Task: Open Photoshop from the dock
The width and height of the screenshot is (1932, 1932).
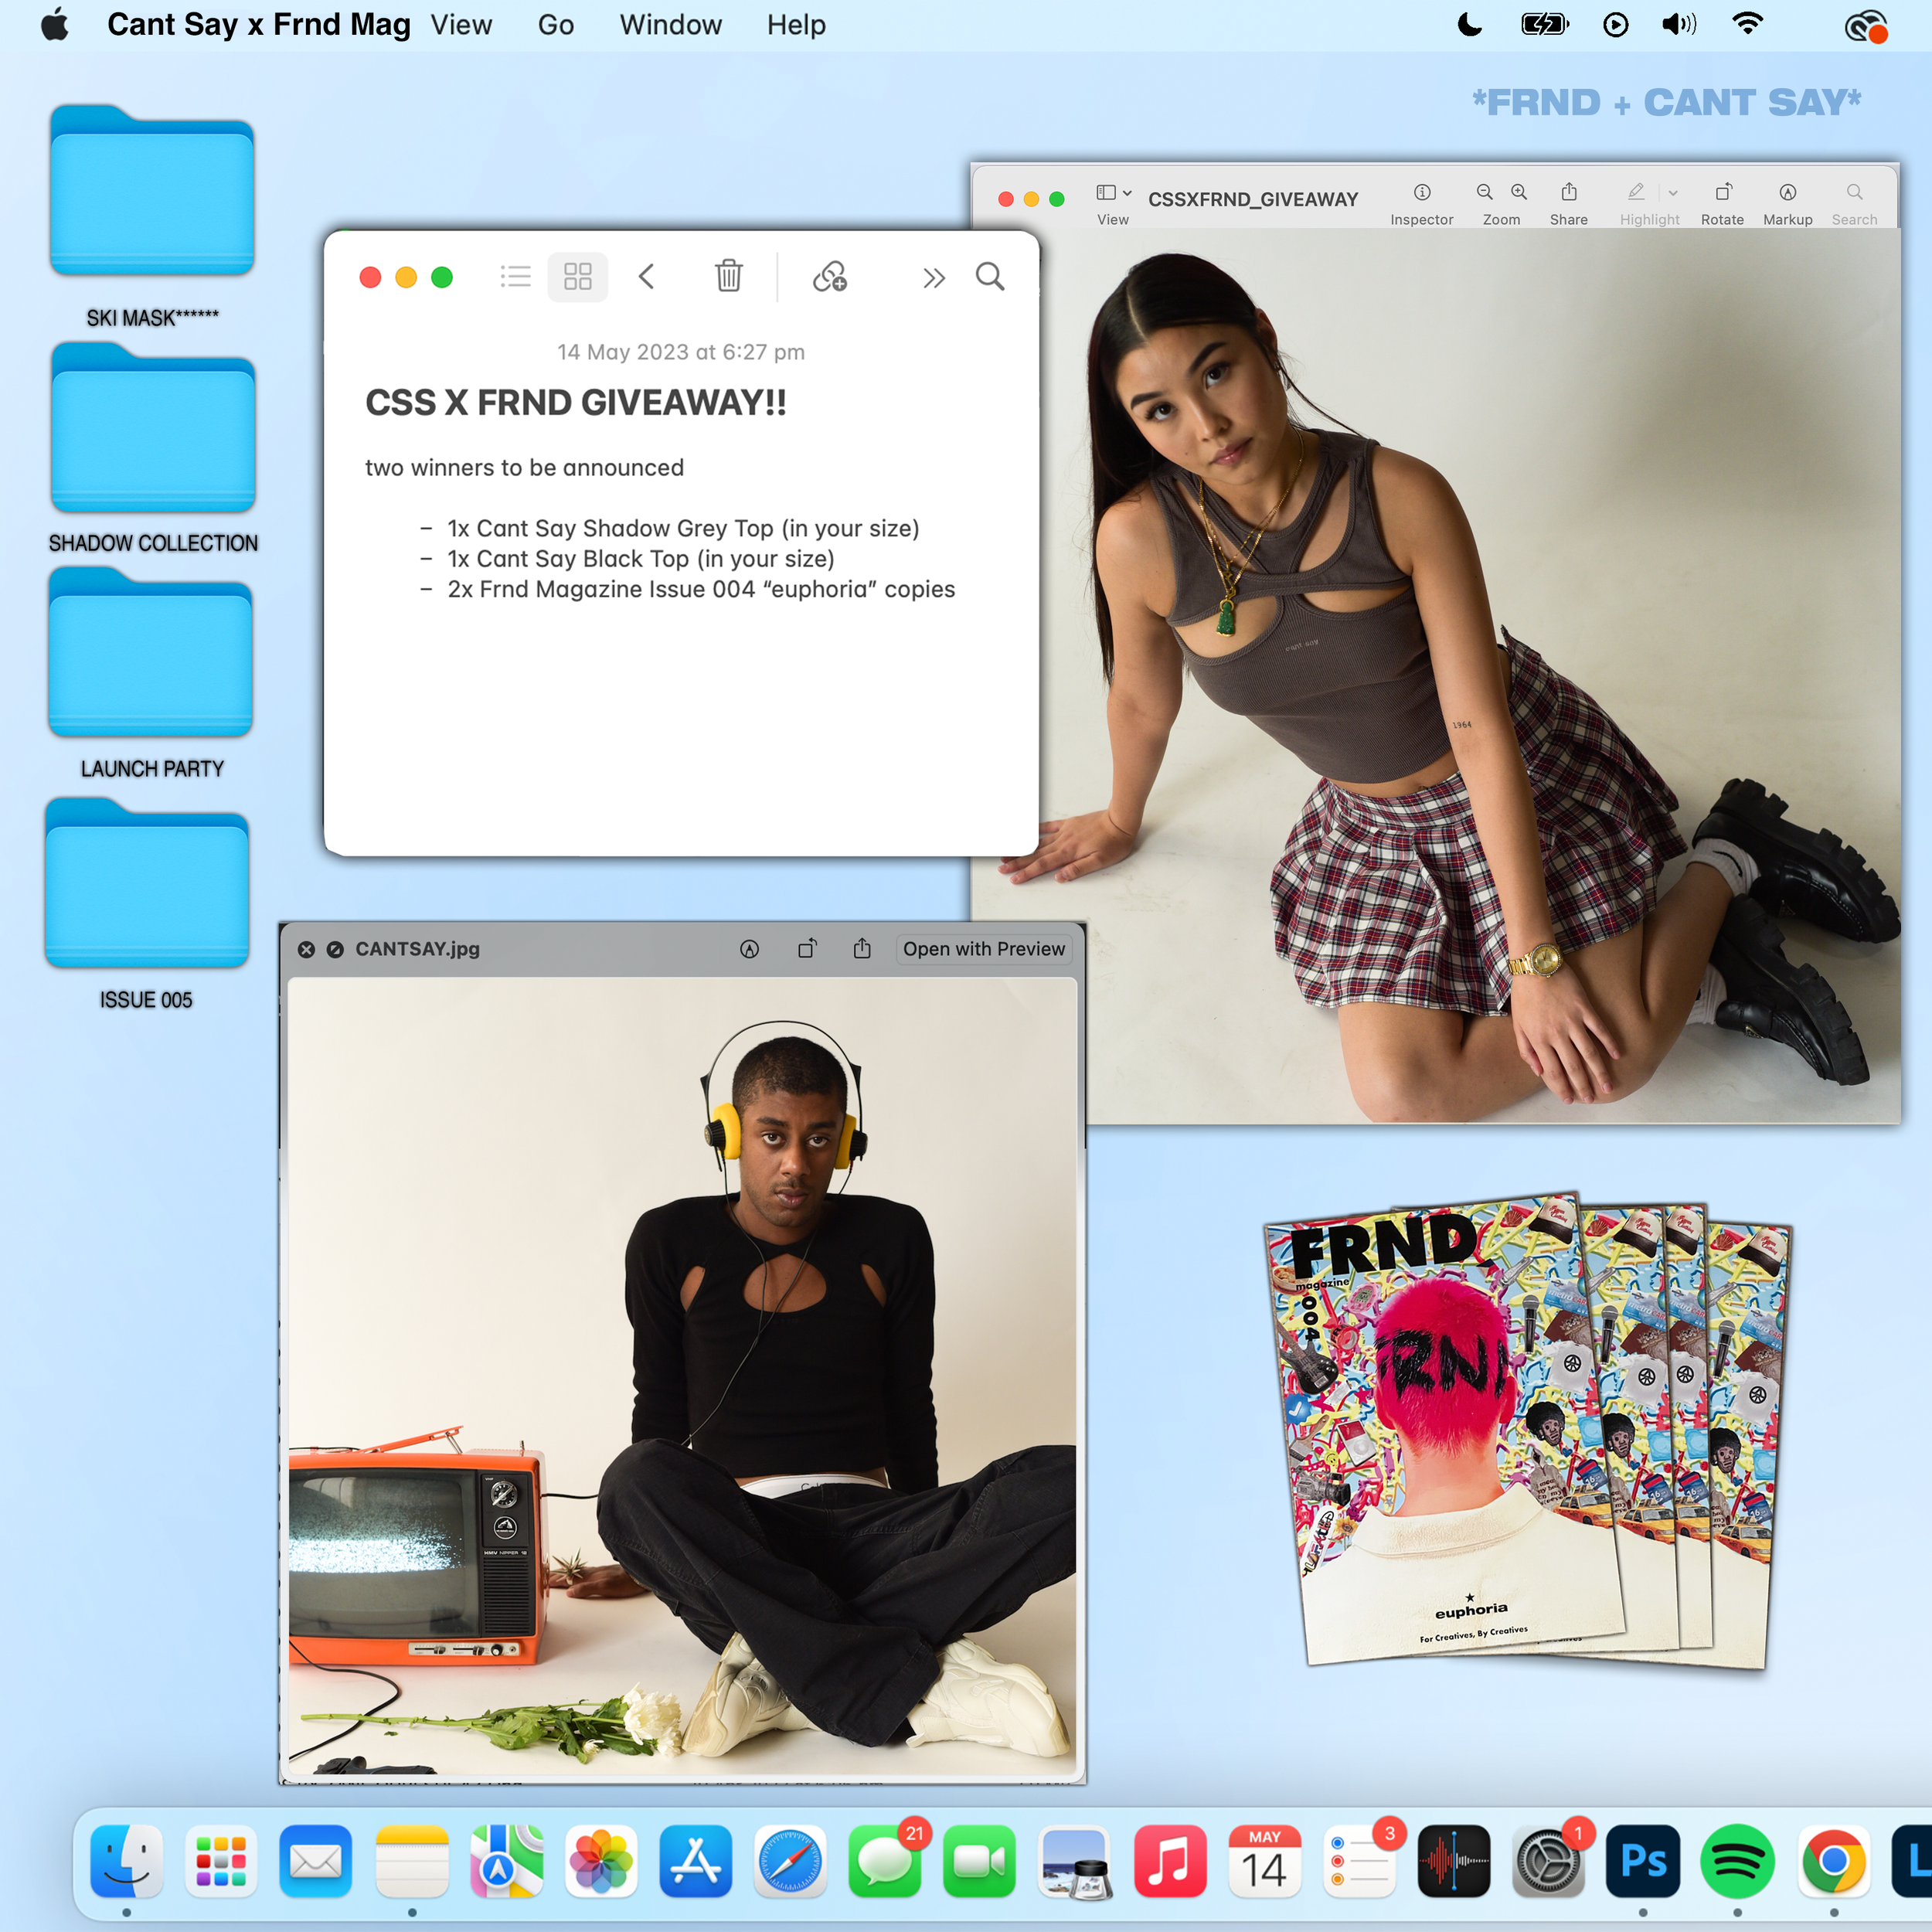Action: pyautogui.click(x=1642, y=1862)
